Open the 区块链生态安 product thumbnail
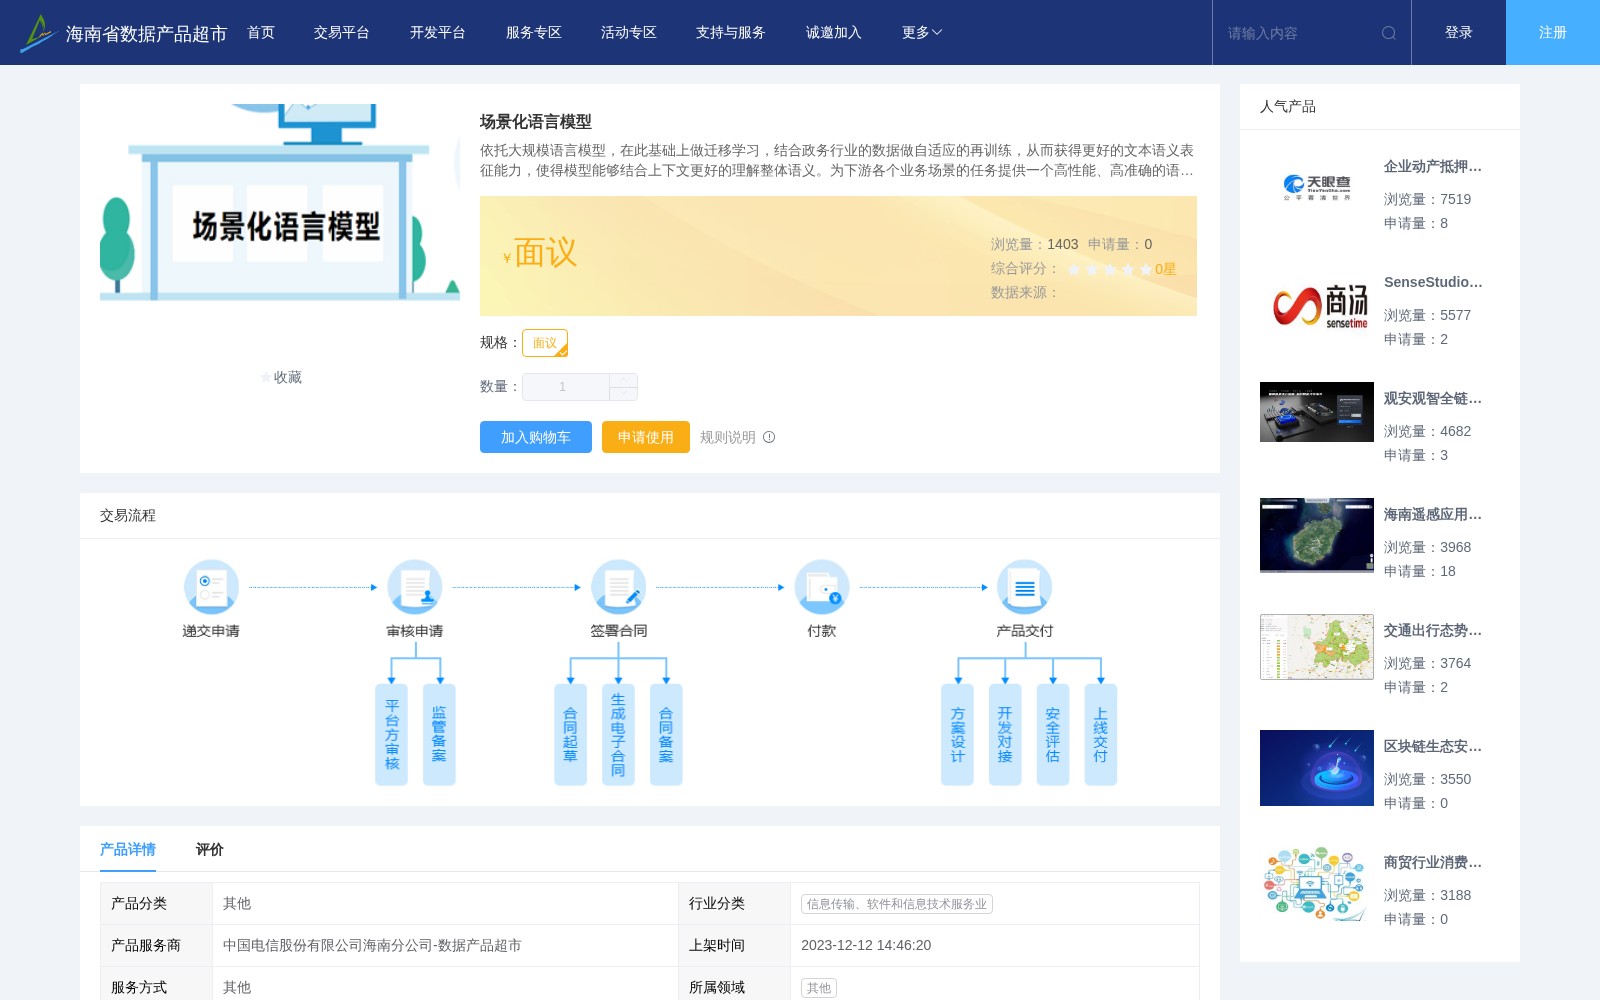The height and width of the screenshot is (1000, 1600). click(x=1317, y=768)
